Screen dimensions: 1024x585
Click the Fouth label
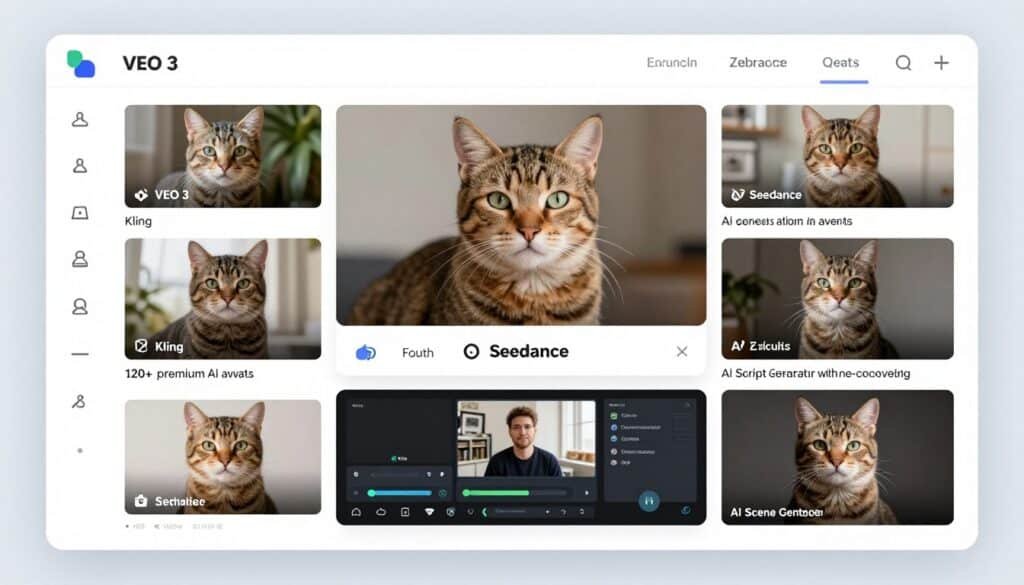pyautogui.click(x=417, y=353)
